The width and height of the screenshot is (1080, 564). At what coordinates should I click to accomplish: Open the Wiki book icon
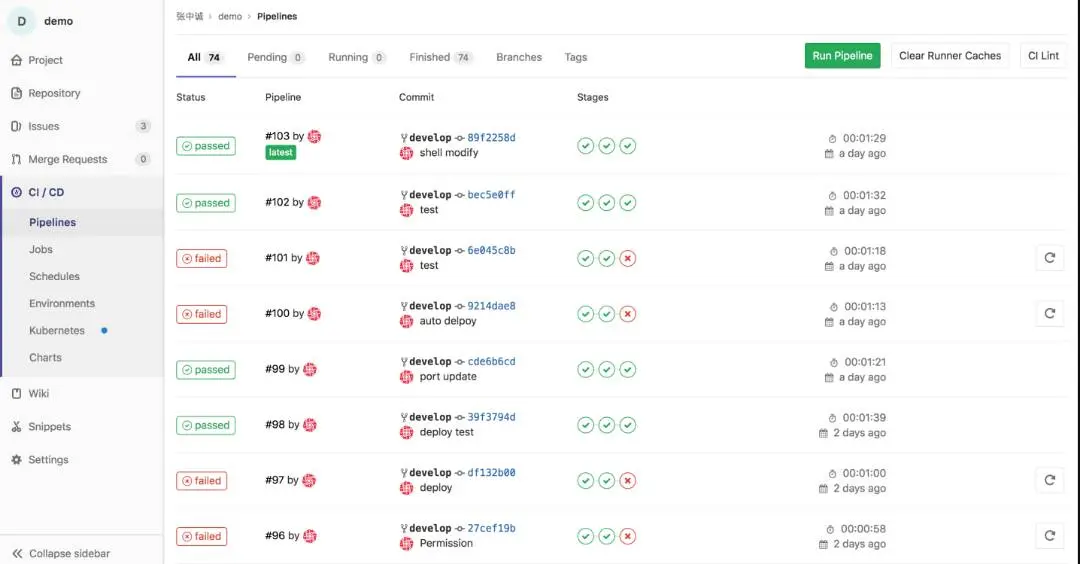point(17,393)
